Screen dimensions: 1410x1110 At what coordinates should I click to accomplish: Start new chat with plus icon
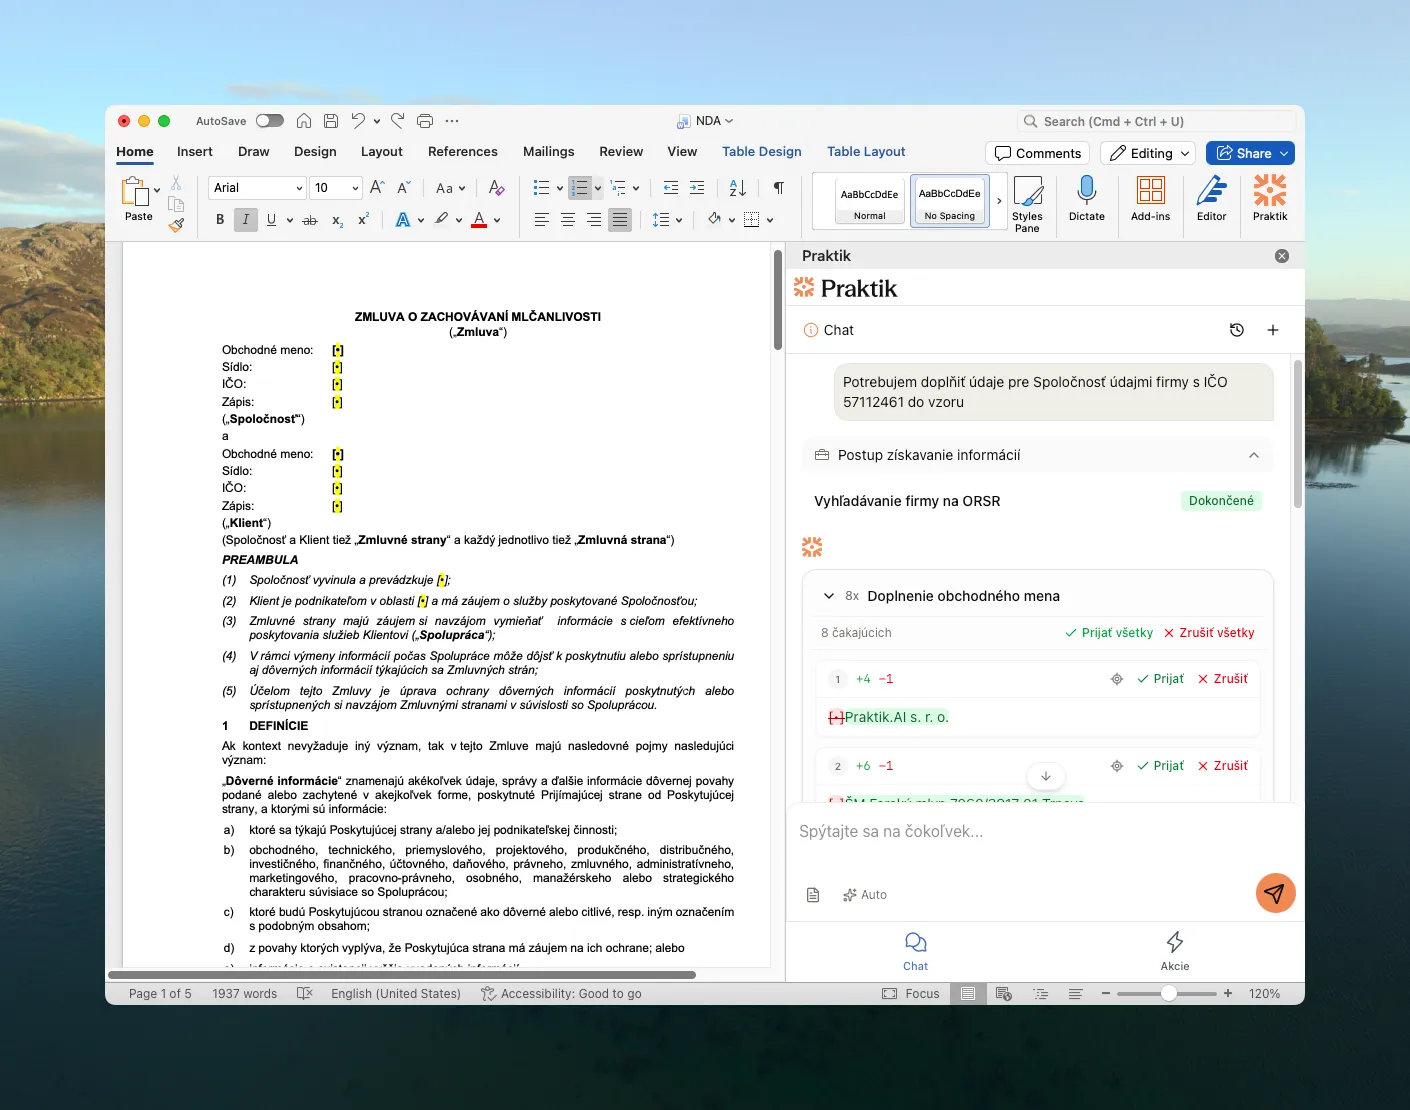pyautogui.click(x=1273, y=330)
